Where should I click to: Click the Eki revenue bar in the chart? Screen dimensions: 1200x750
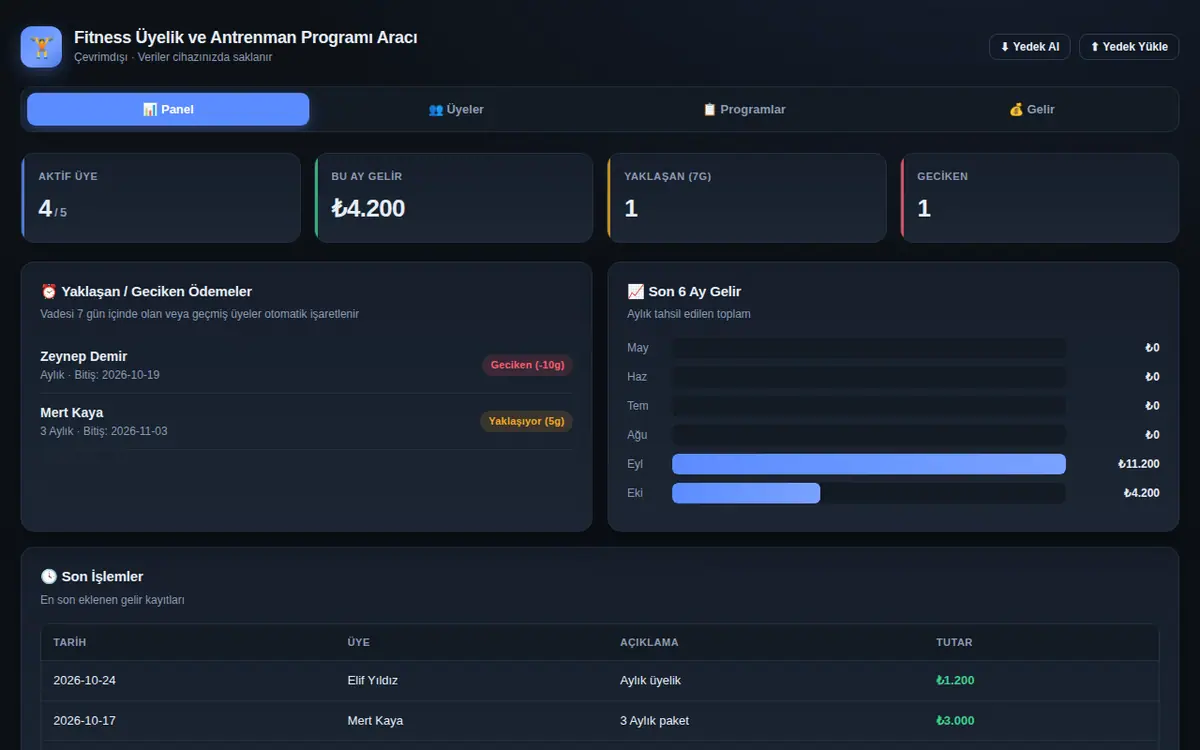click(746, 493)
